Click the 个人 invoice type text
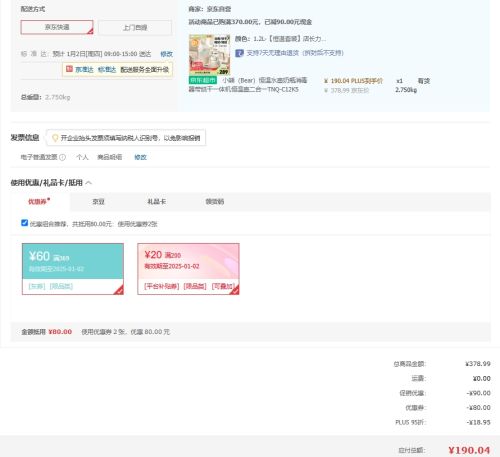Image resolution: width=500 pixels, height=457 pixels. tap(82, 157)
